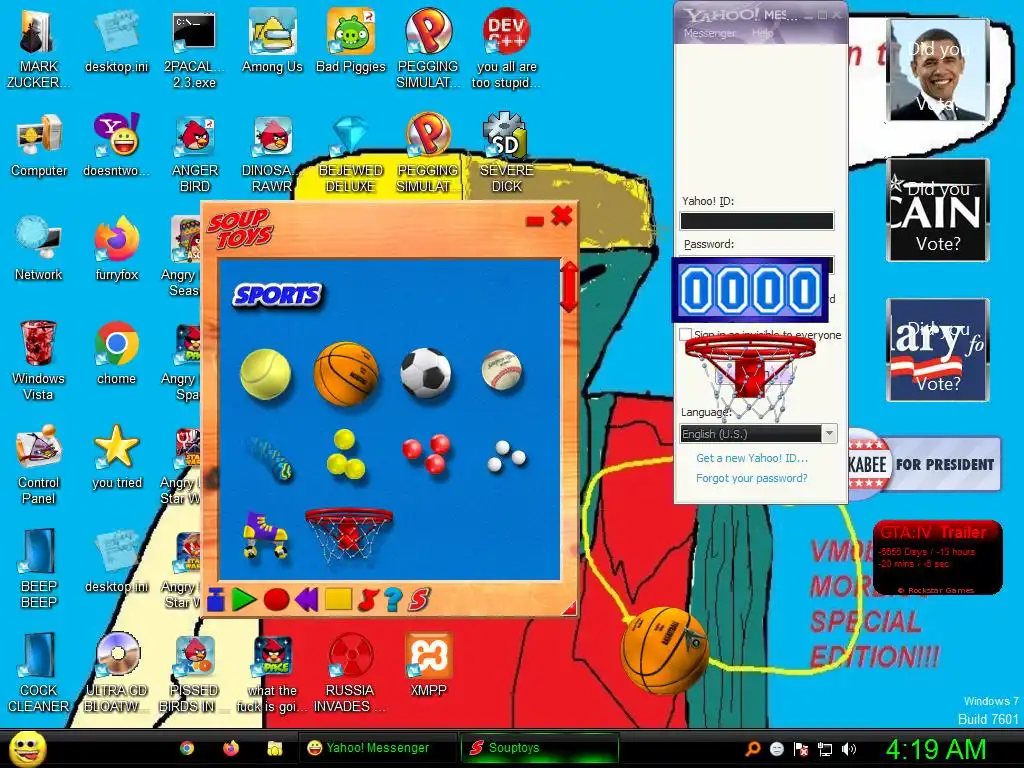Click the KABEE FOR PRESIDENT gadget
Screen dimensions: 1024x768
point(924,464)
